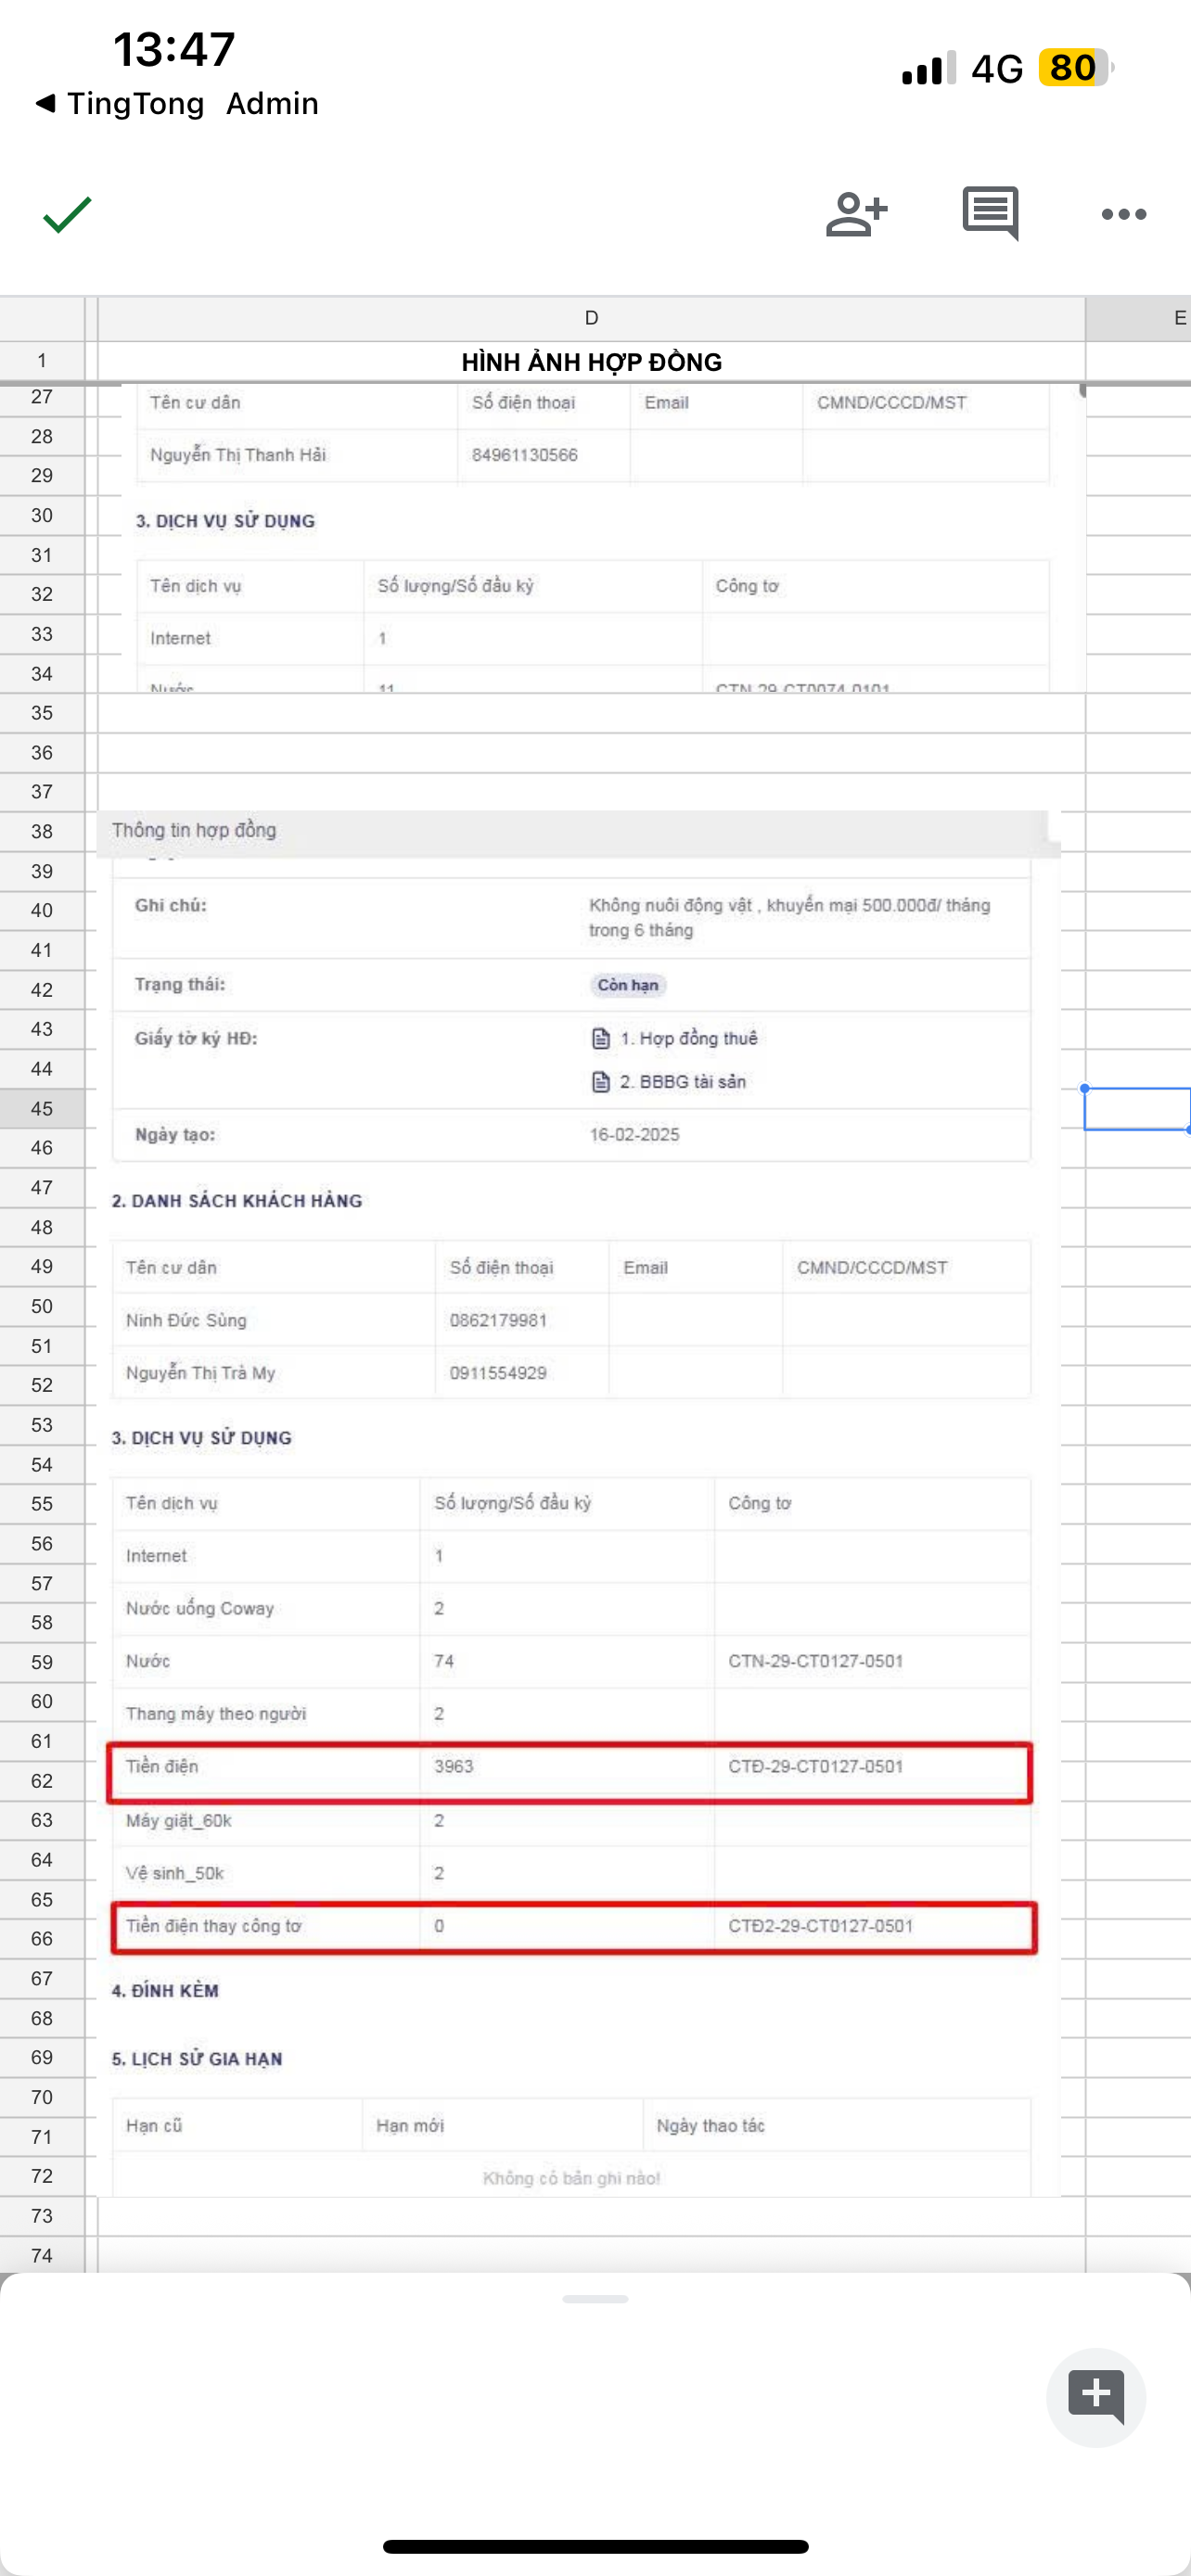1191x2576 pixels.
Task: Tap the Còn hạn status badge
Action: click(628, 985)
